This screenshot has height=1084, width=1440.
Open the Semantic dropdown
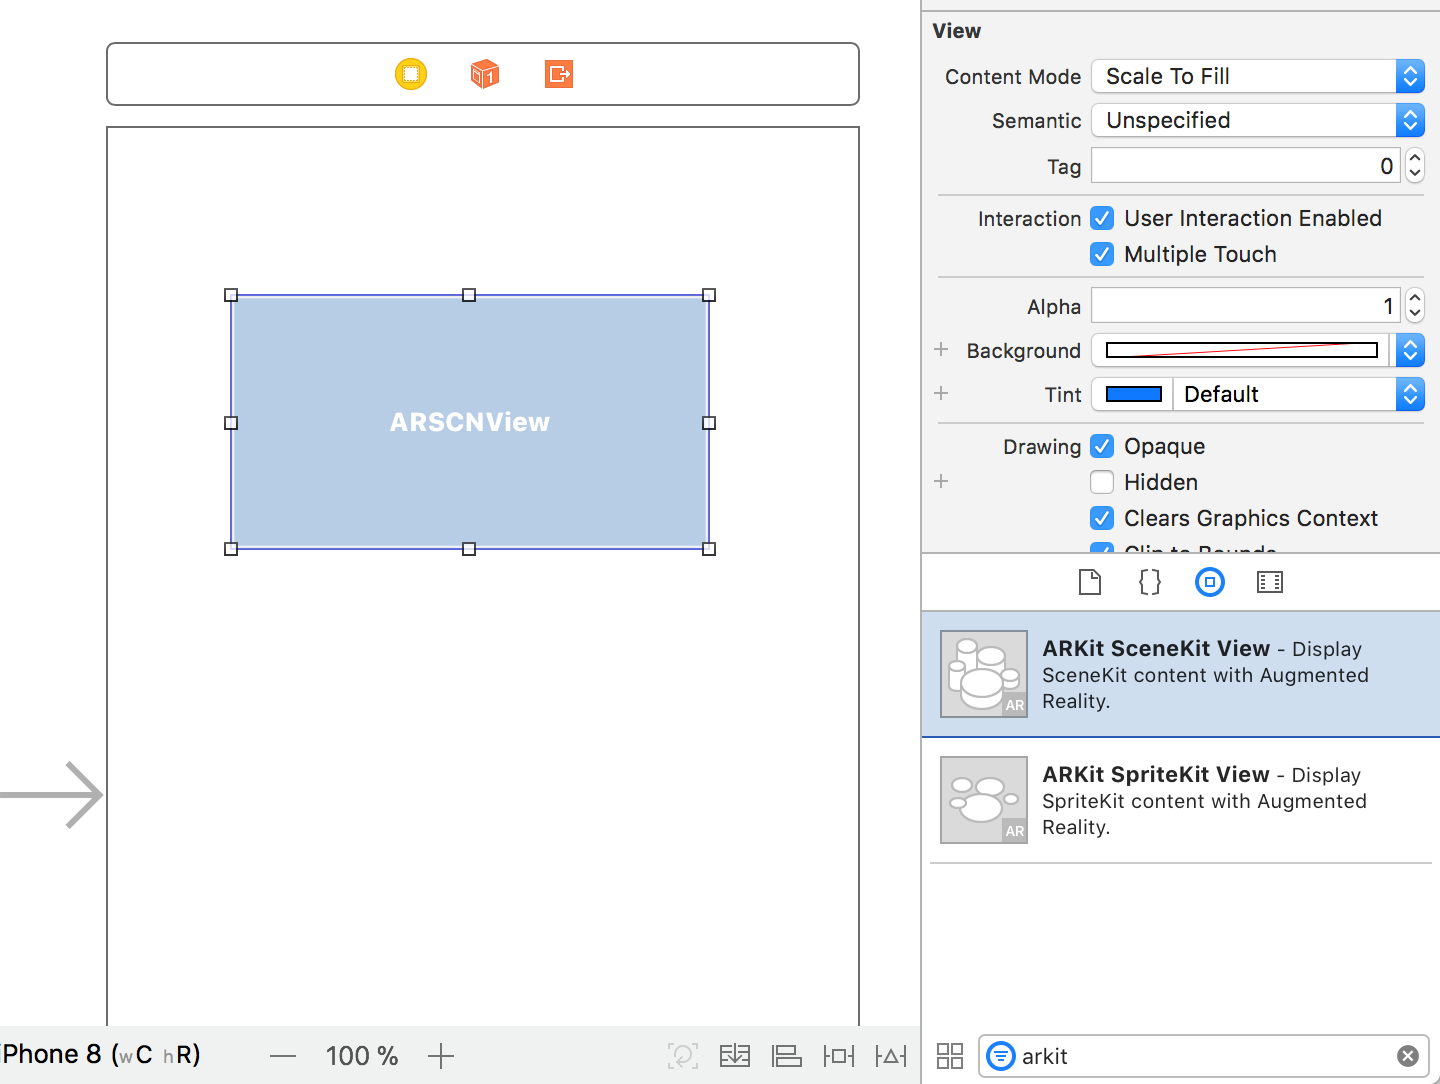tap(1257, 120)
